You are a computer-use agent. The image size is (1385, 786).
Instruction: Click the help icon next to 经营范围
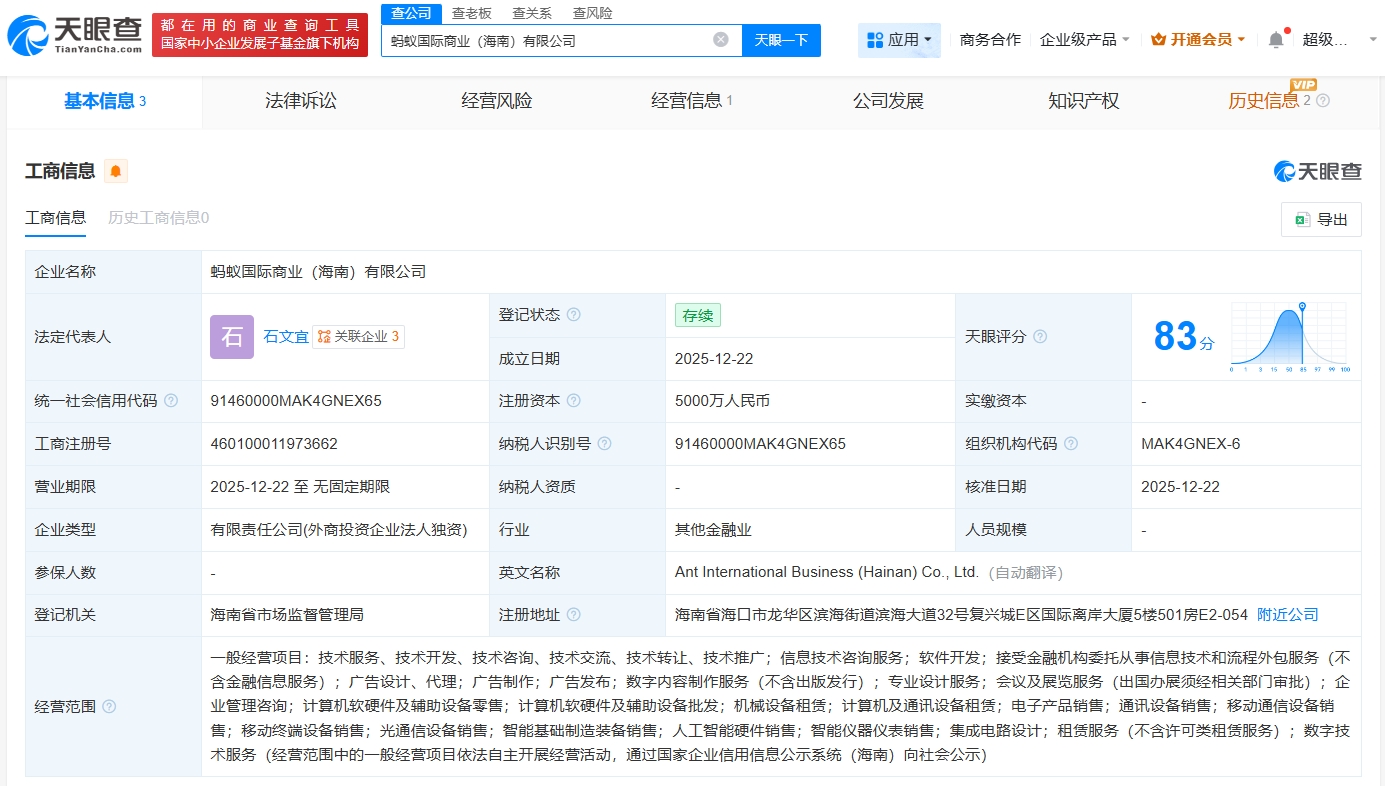[109, 707]
